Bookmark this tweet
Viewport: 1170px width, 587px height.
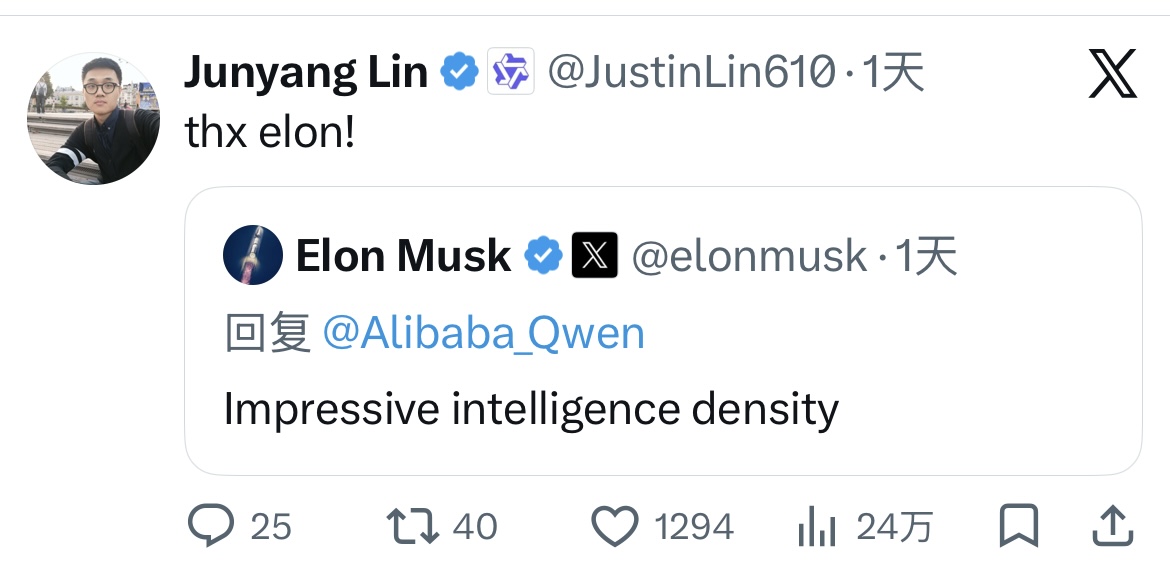click(x=1019, y=526)
